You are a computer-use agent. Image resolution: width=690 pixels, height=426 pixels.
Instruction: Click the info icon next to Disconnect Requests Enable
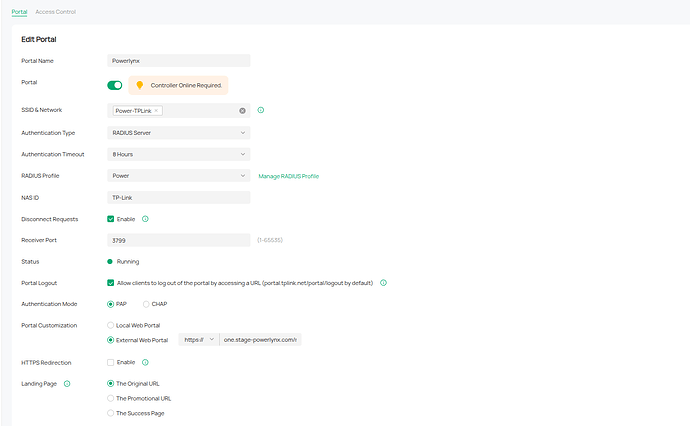145,219
